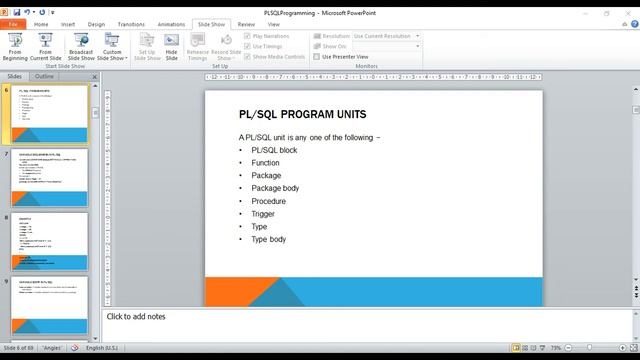Go to next slide double-arrow
The height and width of the screenshot is (360, 640).
pos(636,295)
